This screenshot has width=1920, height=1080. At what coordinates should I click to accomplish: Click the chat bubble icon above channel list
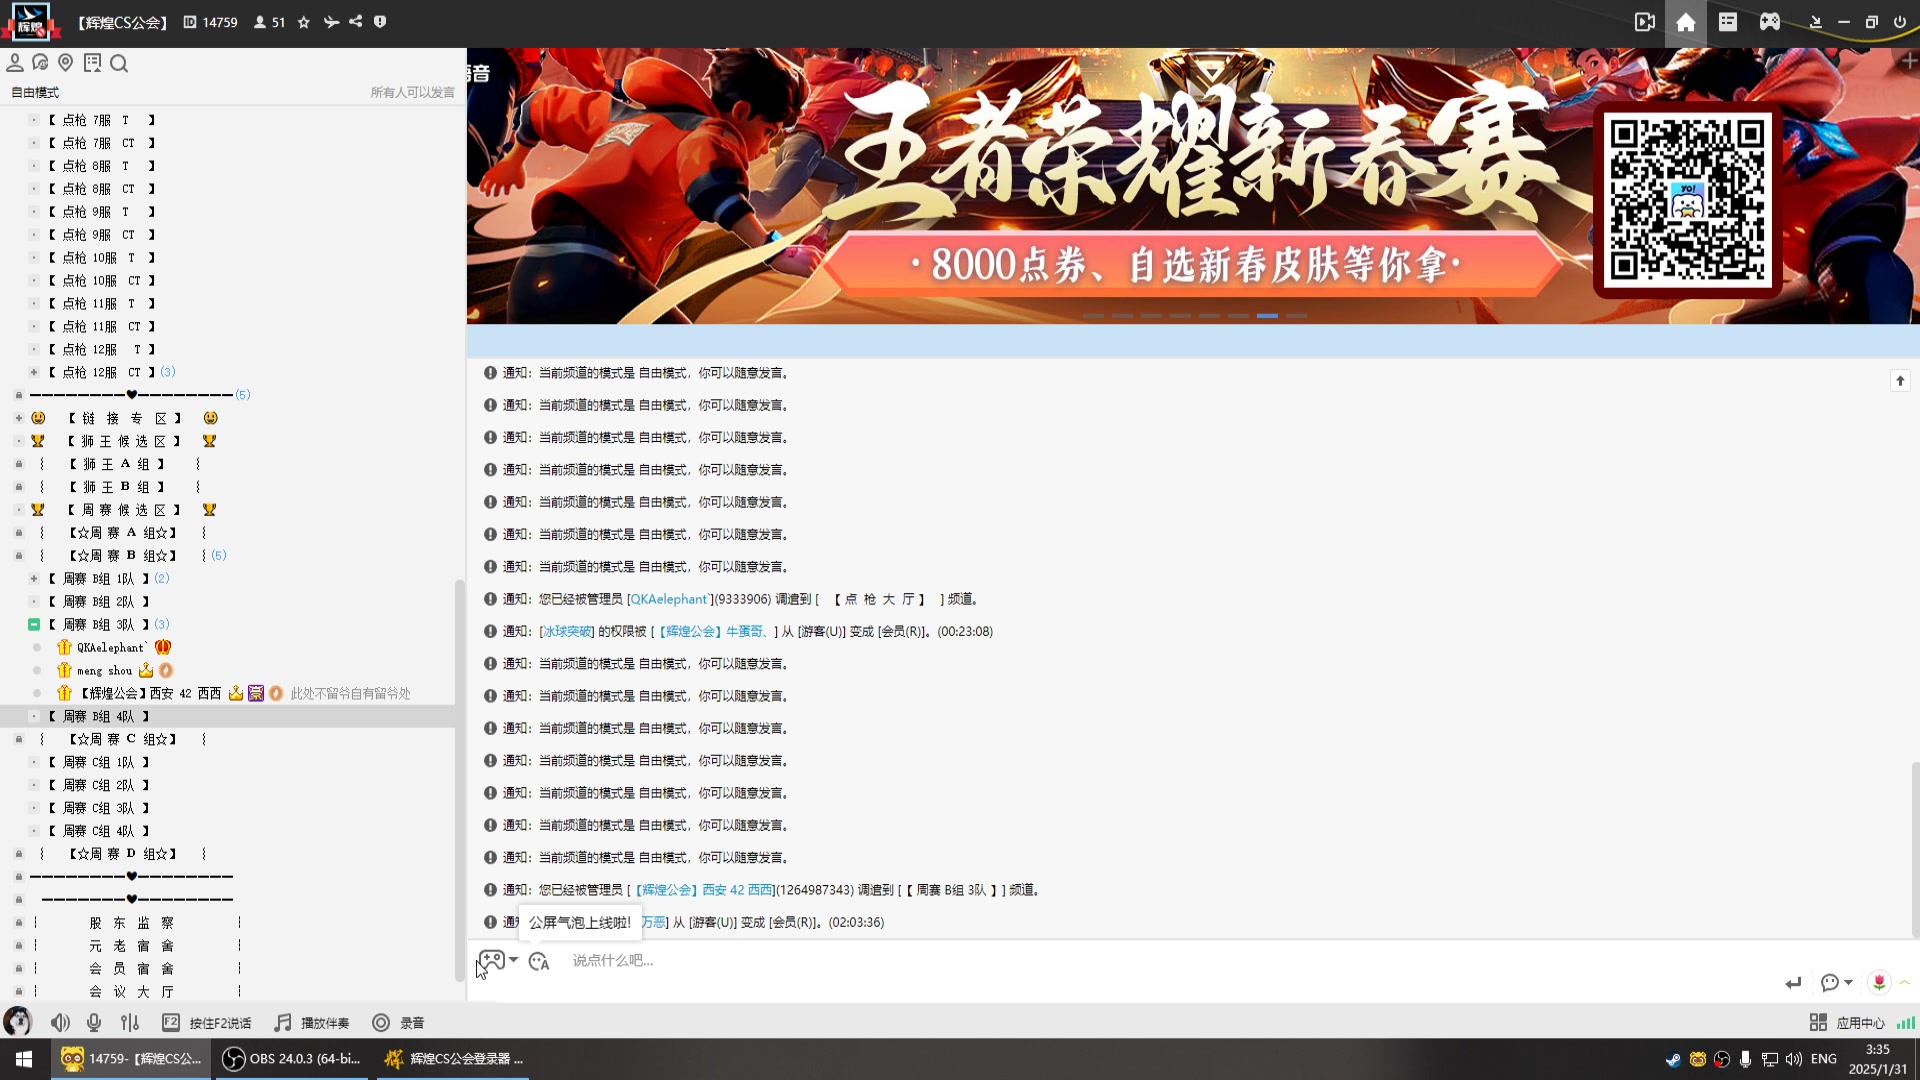point(40,63)
